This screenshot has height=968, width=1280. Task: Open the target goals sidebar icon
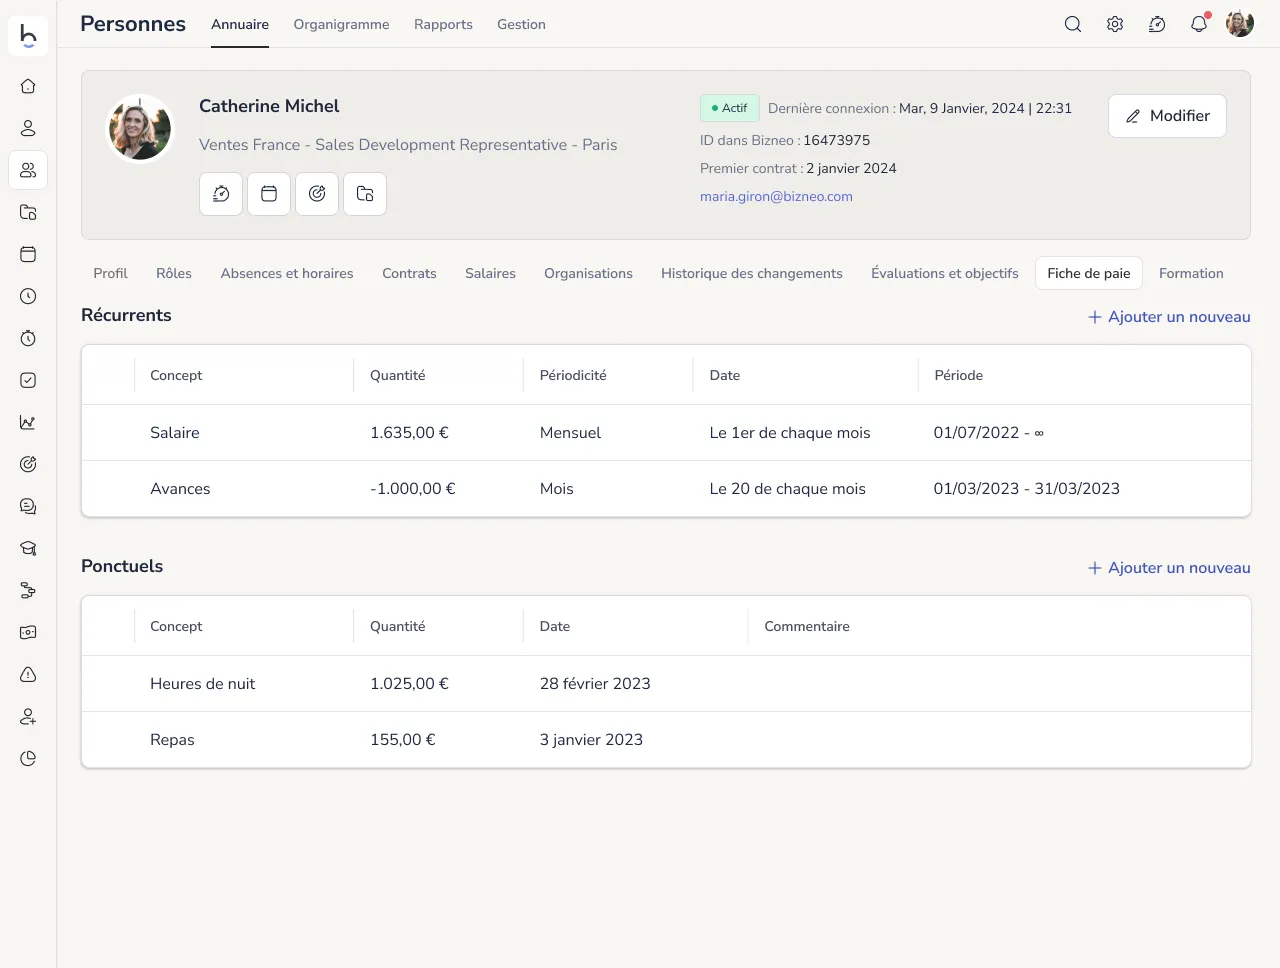tap(28, 464)
